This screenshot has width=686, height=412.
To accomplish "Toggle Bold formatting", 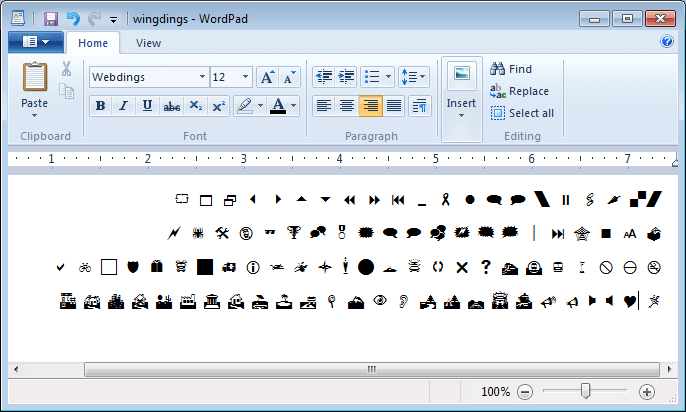I will [100, 106].
